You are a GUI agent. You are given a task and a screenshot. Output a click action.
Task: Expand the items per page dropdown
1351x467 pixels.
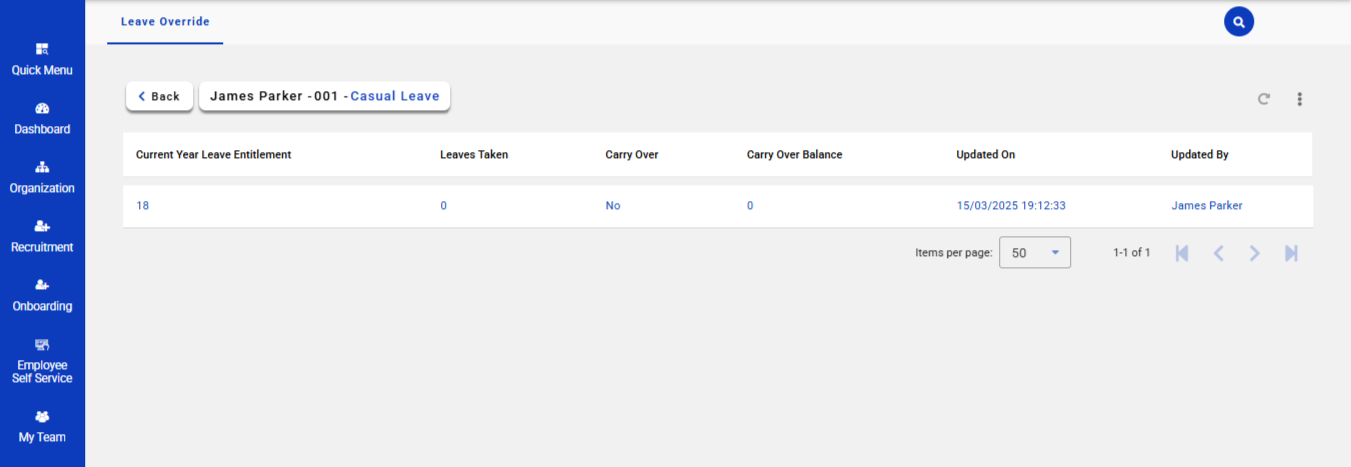[1034, 253]
